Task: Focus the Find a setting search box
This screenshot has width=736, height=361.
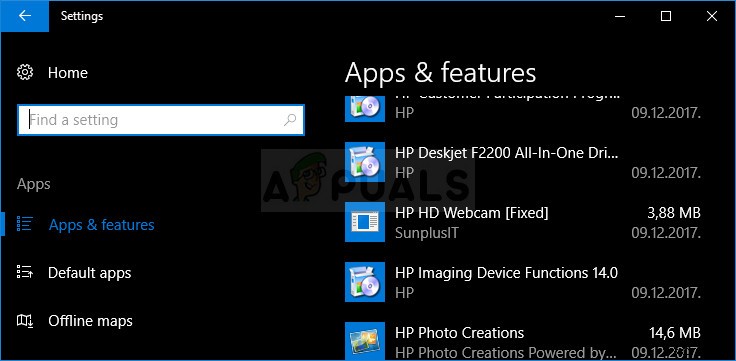Action: pyautogui.click(x=161, y=120)
